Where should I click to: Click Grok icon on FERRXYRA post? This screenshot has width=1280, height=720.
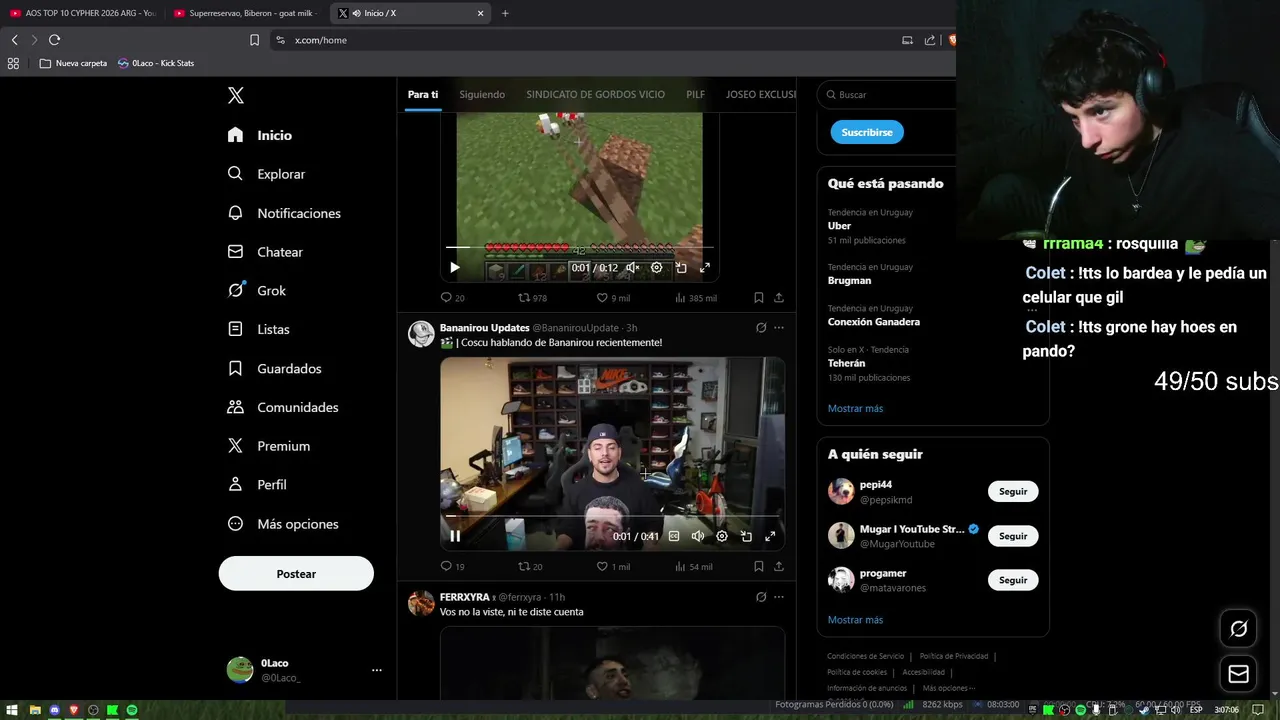(761, 597)
